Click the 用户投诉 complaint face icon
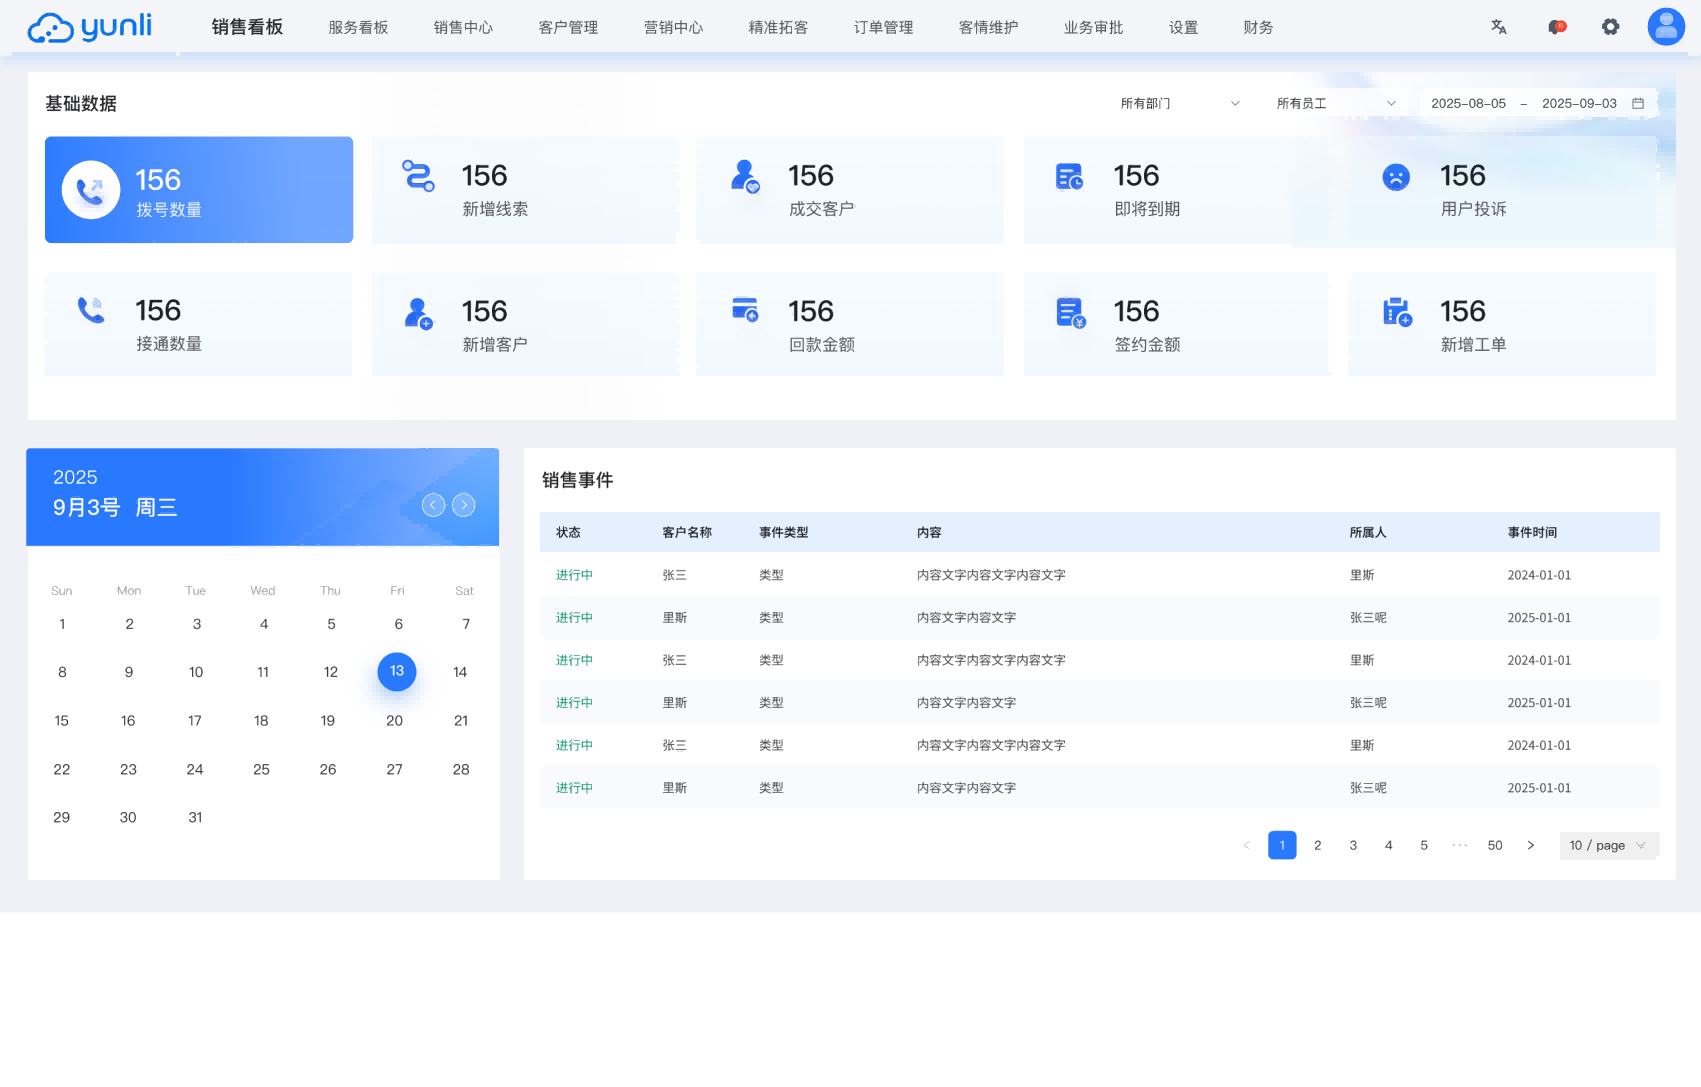The height and width of the screenshot is (1087, 1701). pos(1396,175)
